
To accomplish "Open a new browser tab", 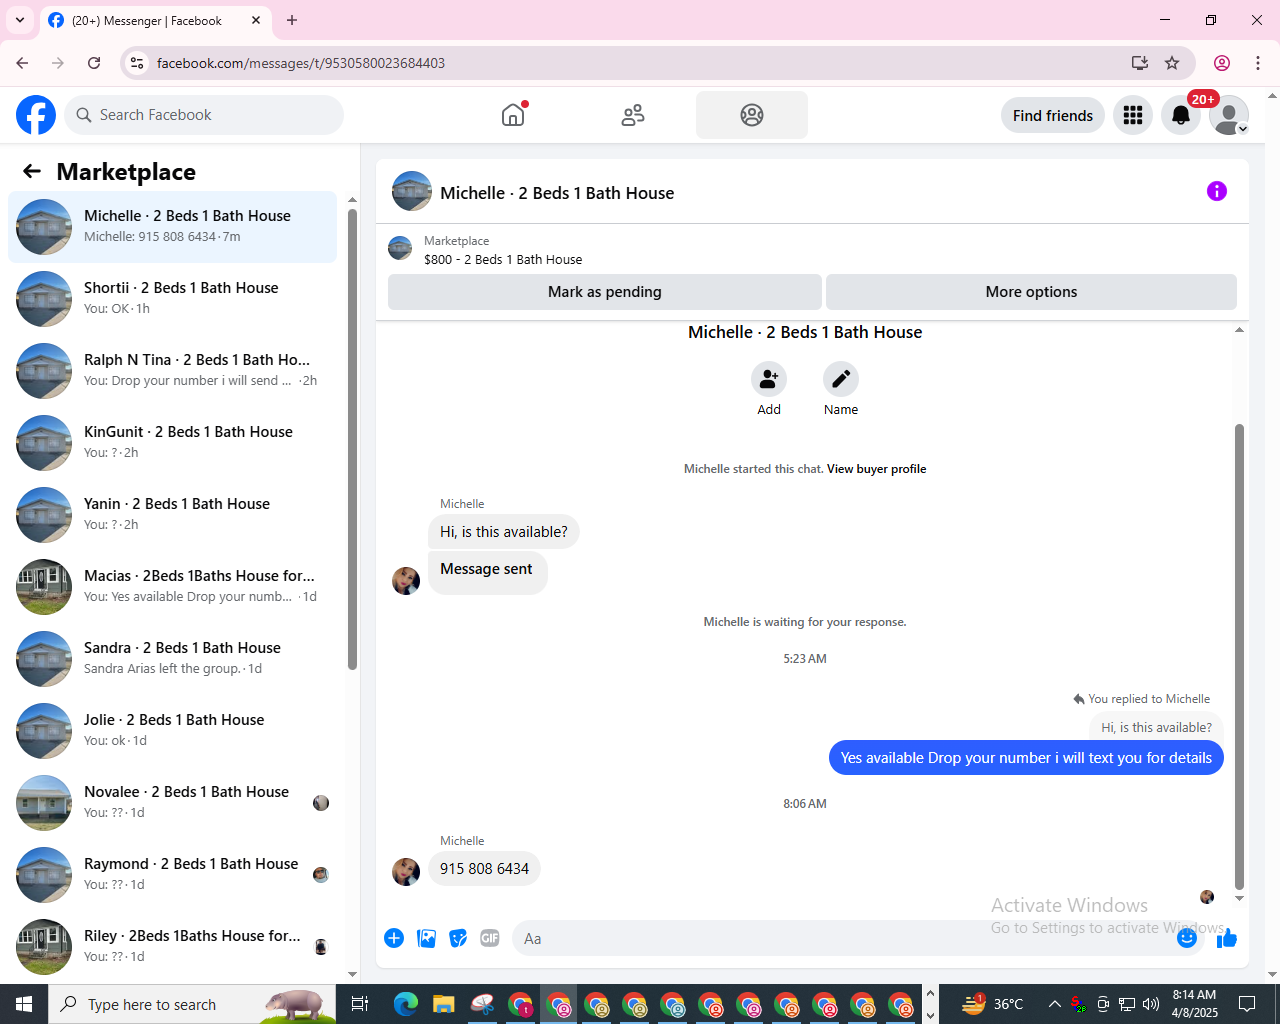I will coord(292,20).
